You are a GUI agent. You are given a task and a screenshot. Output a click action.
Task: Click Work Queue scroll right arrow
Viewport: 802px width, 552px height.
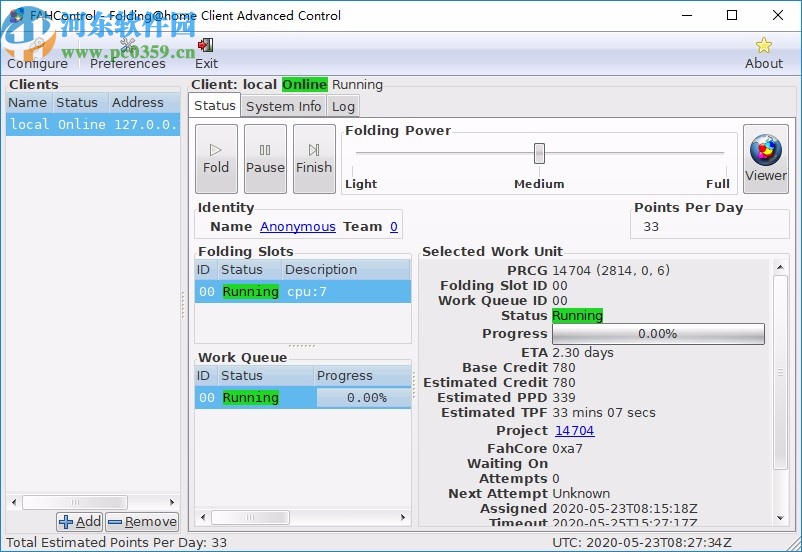403,517
